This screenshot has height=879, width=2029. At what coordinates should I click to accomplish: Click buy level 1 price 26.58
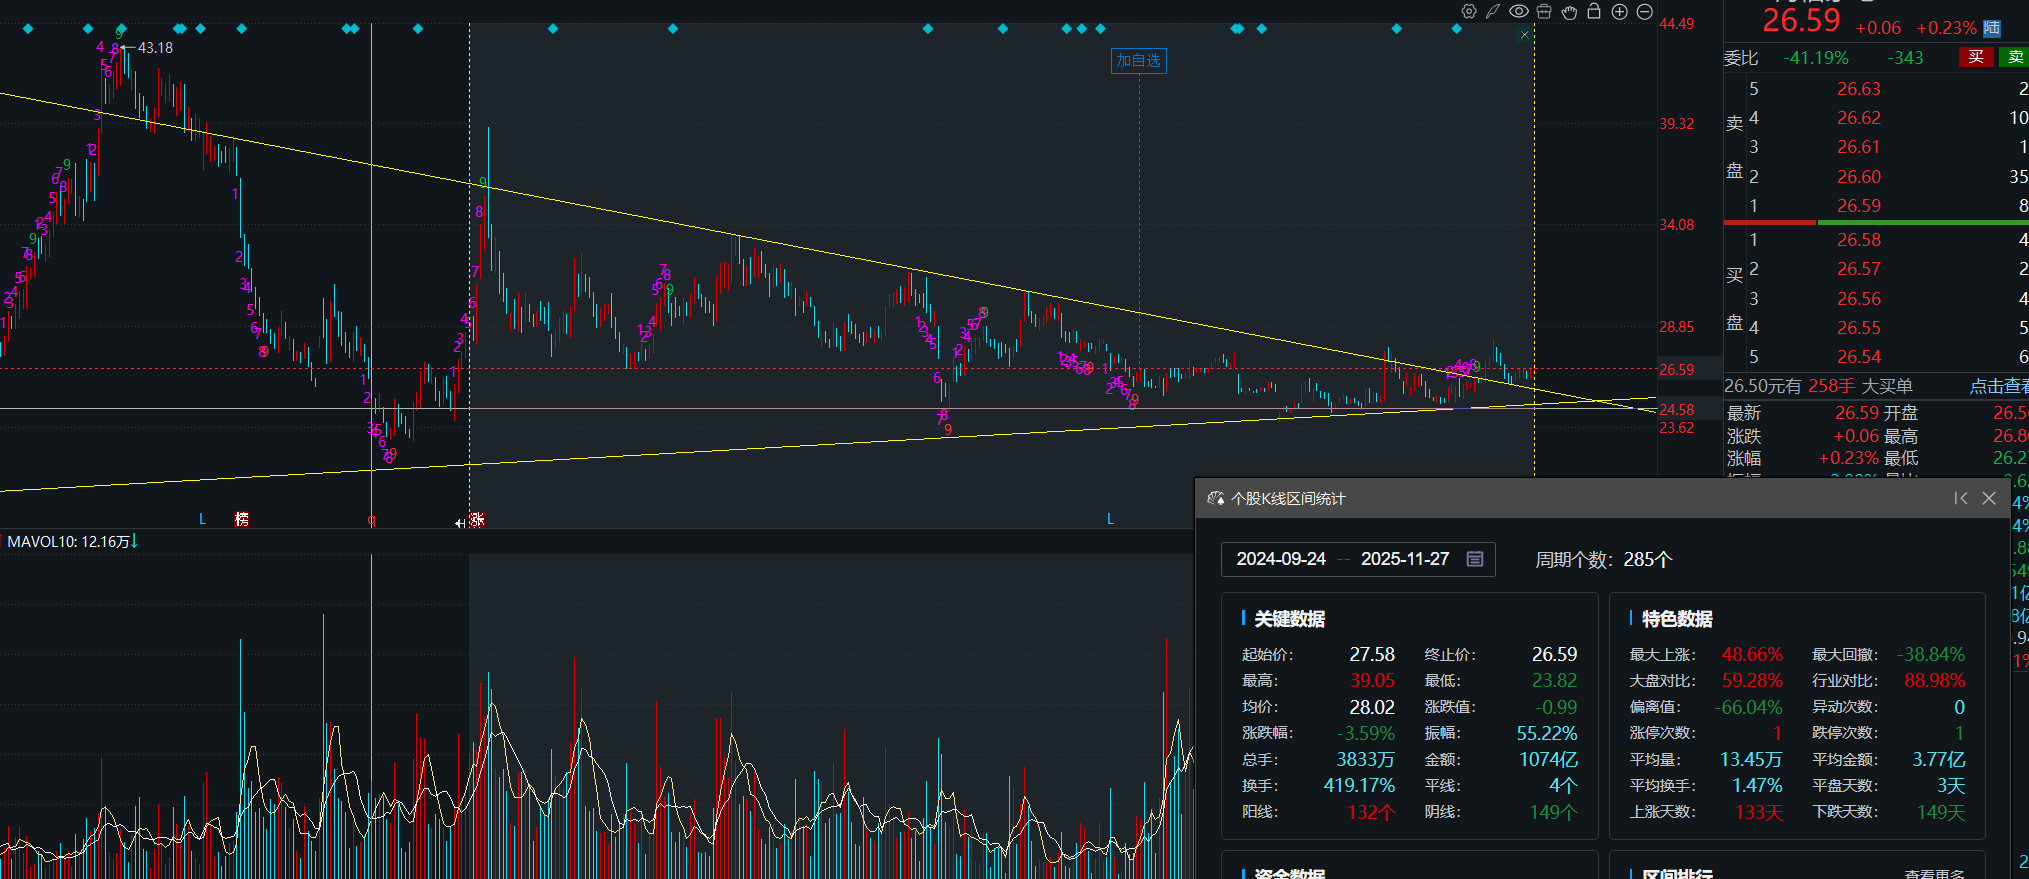[x=1859, y=240]
